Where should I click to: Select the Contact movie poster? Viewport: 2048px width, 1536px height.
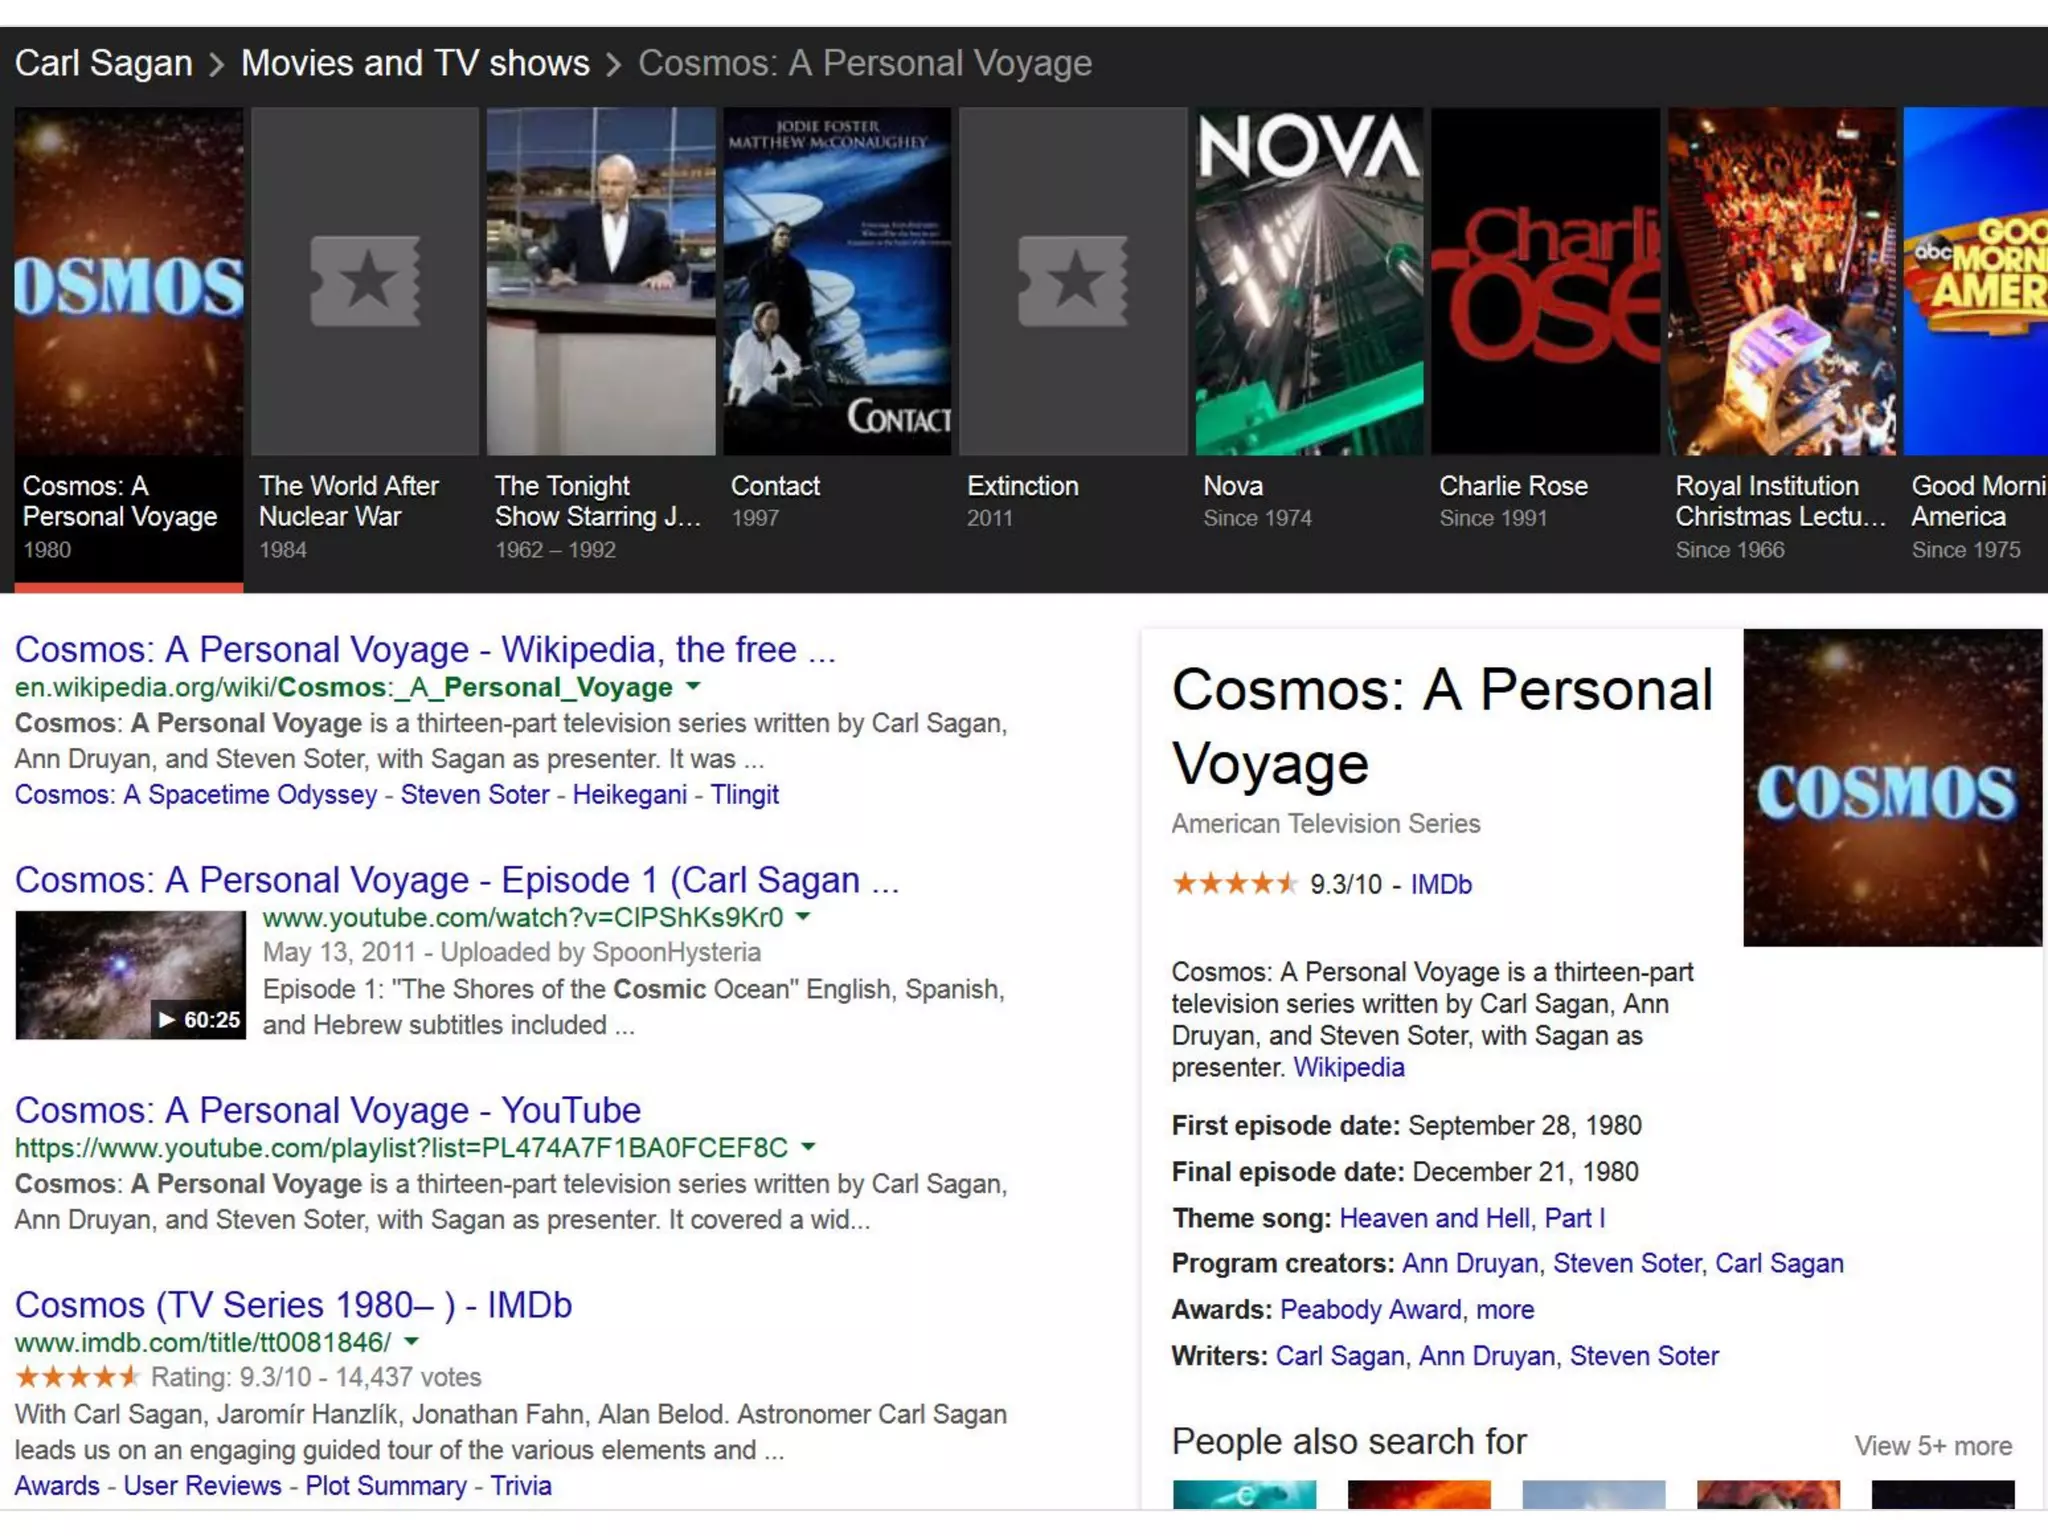coord(837,281)
